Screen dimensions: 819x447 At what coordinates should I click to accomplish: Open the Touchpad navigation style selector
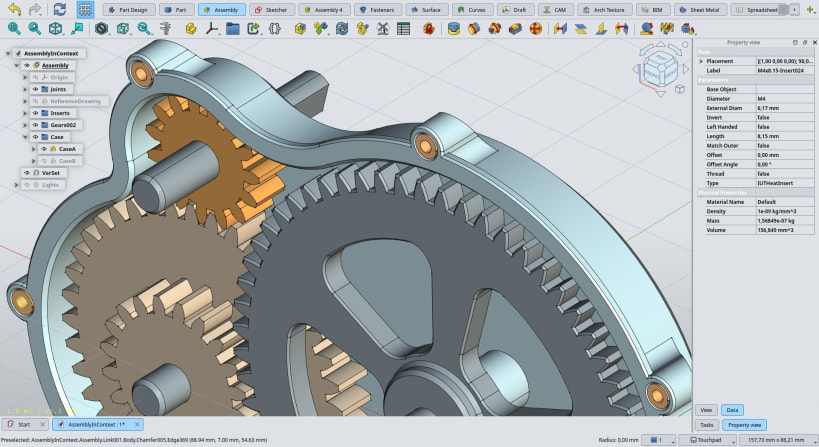[708, 440]
